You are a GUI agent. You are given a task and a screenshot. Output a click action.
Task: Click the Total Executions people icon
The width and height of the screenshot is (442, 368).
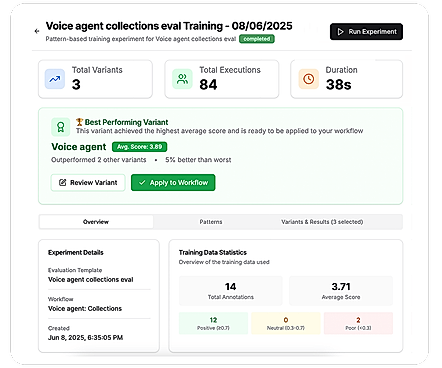coord(182,79)
